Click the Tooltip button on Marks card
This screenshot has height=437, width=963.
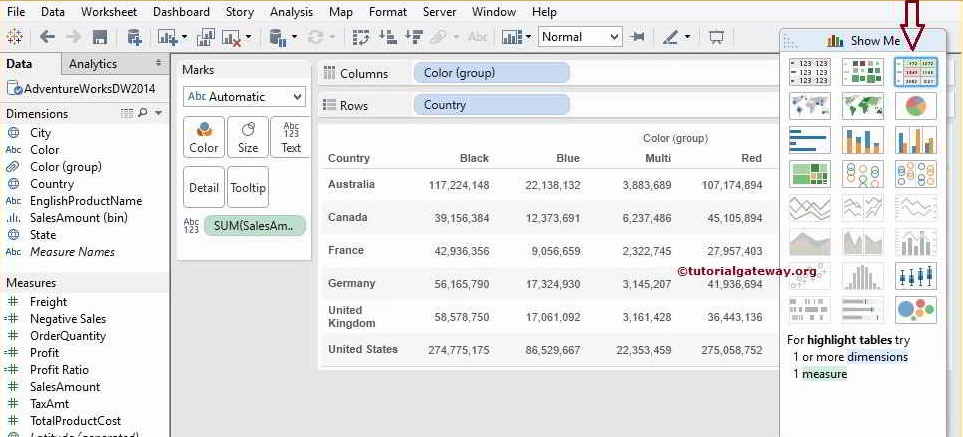click(248, 187)
